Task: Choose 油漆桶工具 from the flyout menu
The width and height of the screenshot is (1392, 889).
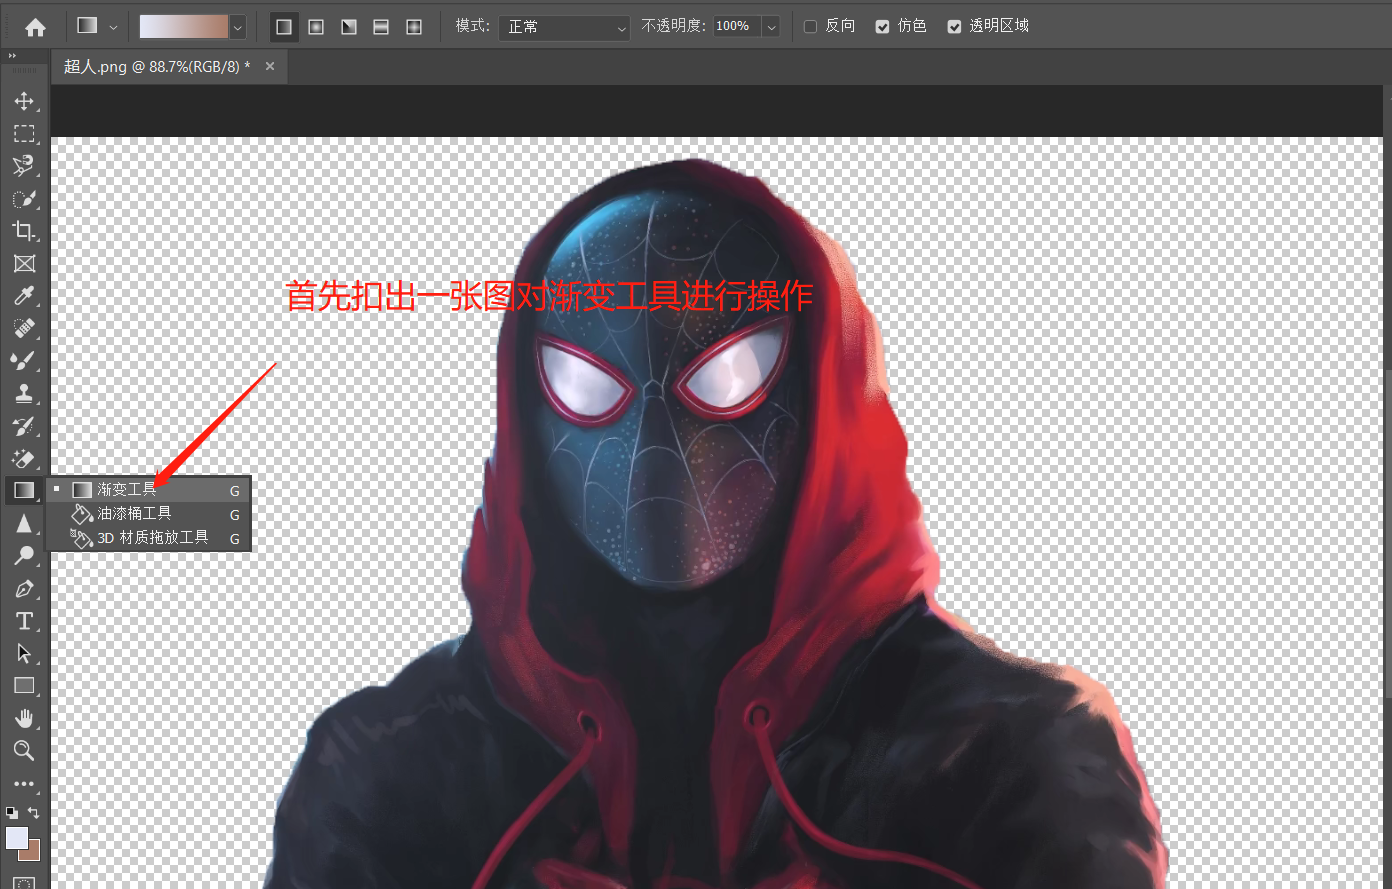Action: (x=148, y=514)
